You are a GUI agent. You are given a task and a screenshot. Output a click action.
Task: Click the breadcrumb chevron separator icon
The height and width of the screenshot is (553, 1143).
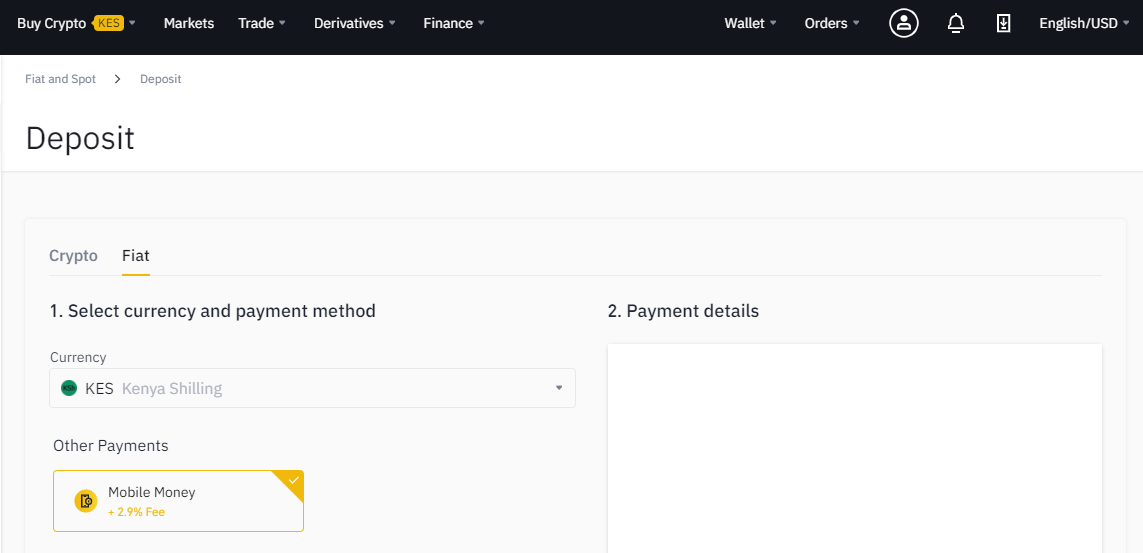[117, 79]
